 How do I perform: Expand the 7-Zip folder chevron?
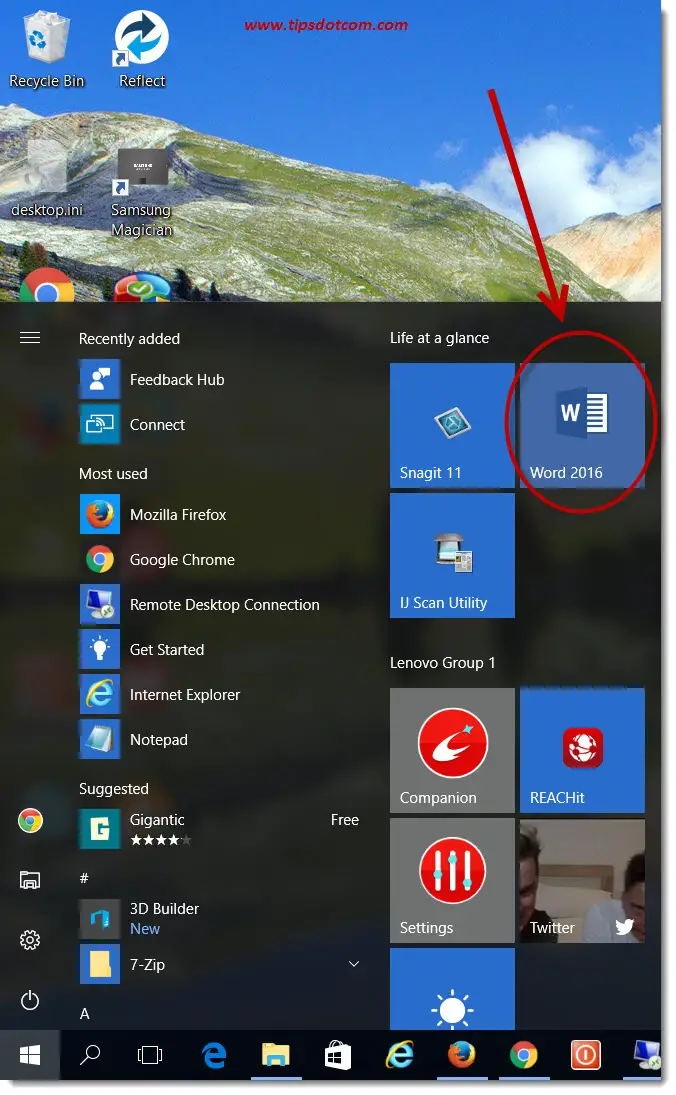[354, 964]
